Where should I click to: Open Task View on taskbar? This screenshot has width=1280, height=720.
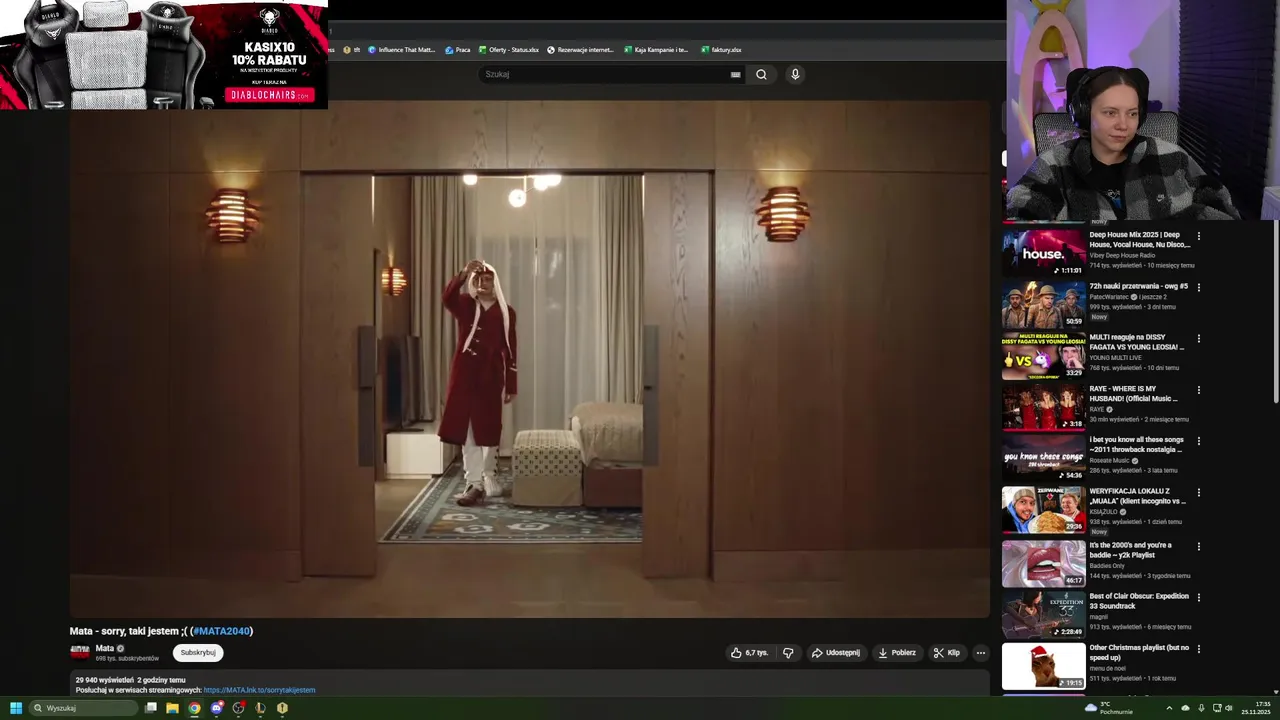click(151, 708)
